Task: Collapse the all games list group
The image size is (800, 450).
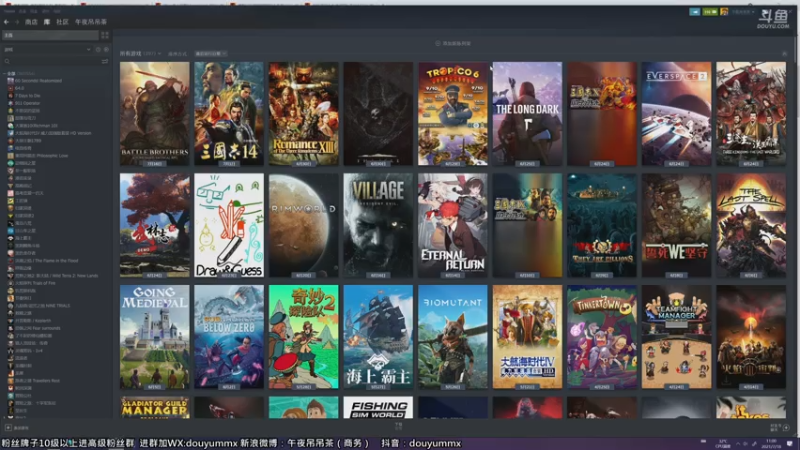Action: coord(6,73)
